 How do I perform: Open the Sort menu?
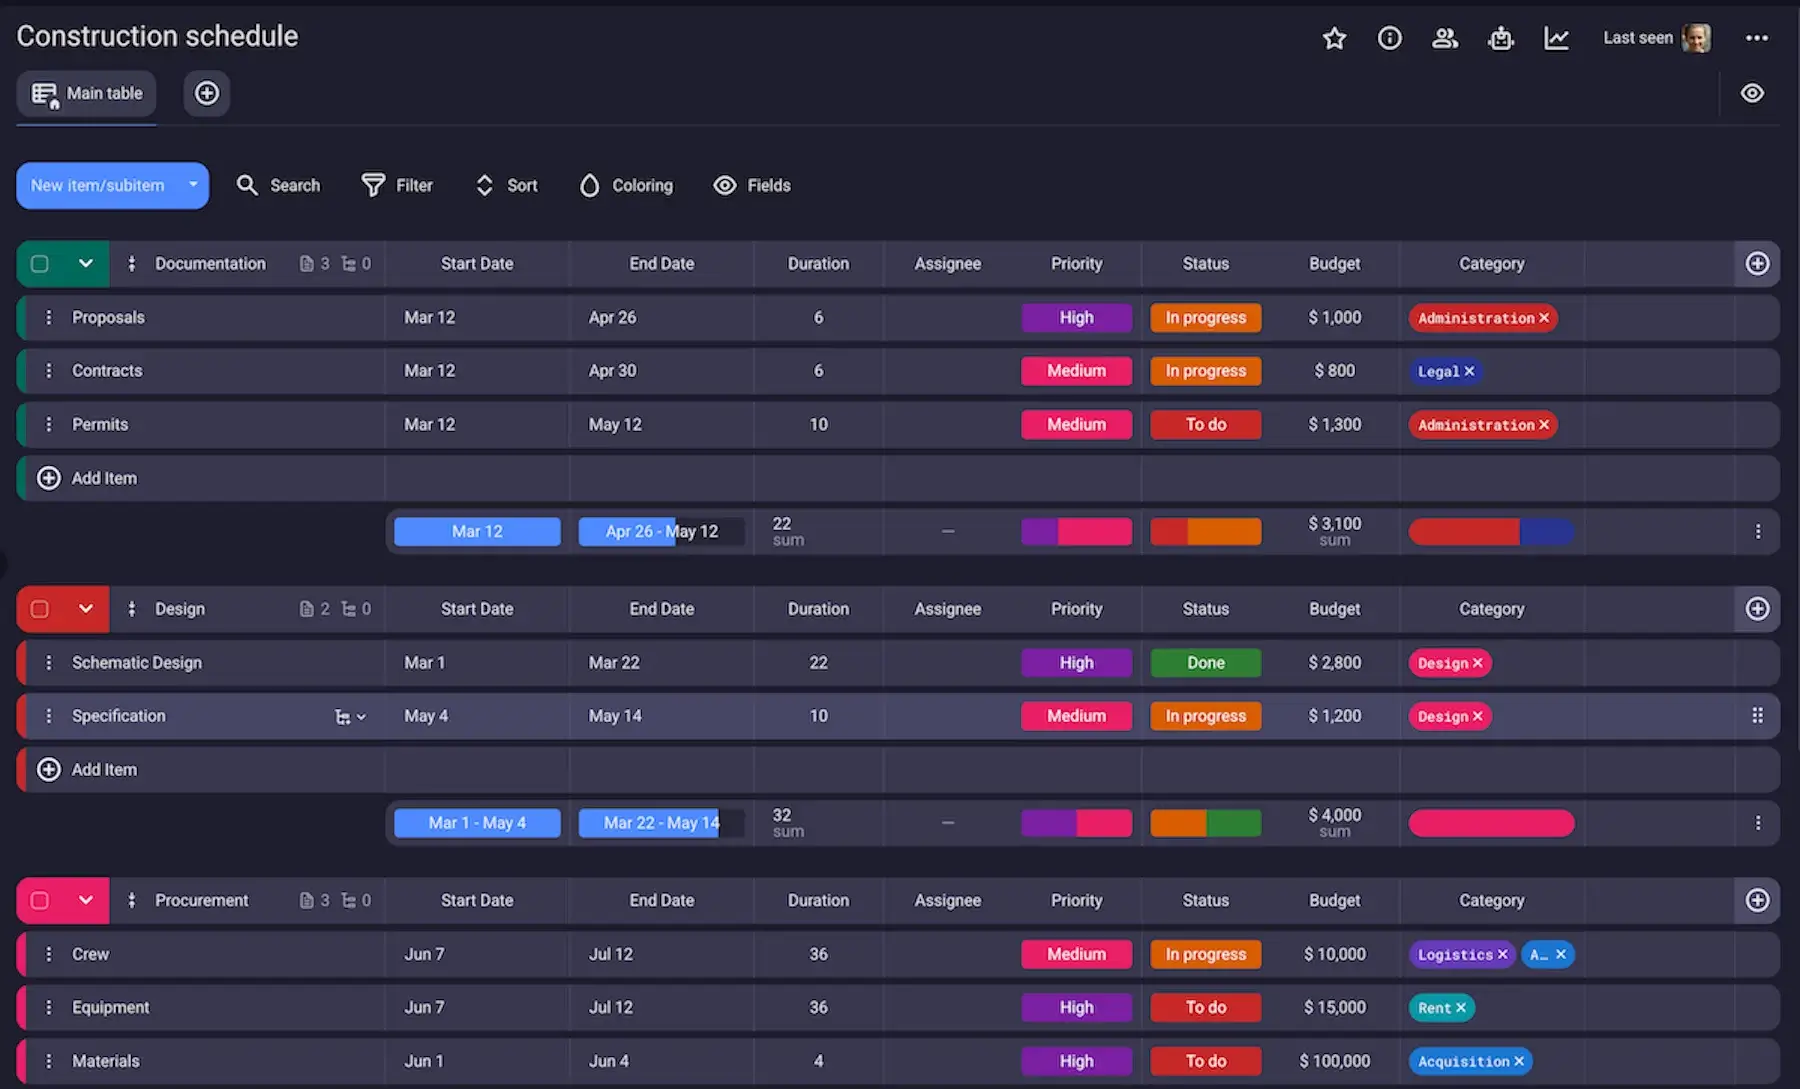click(x=506, y=185)
